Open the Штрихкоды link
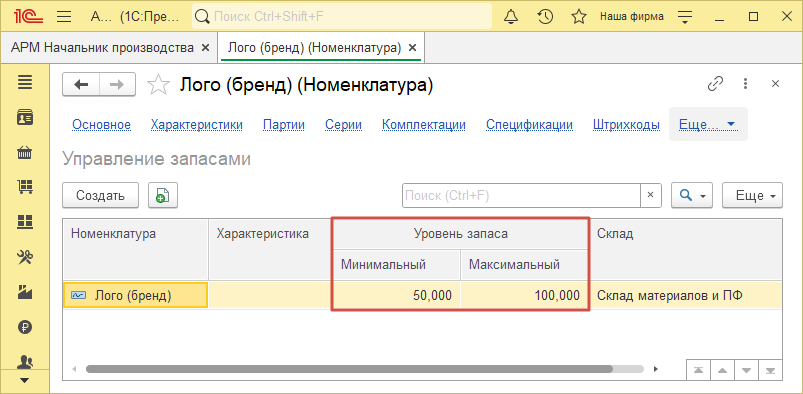 coord(626,125)
